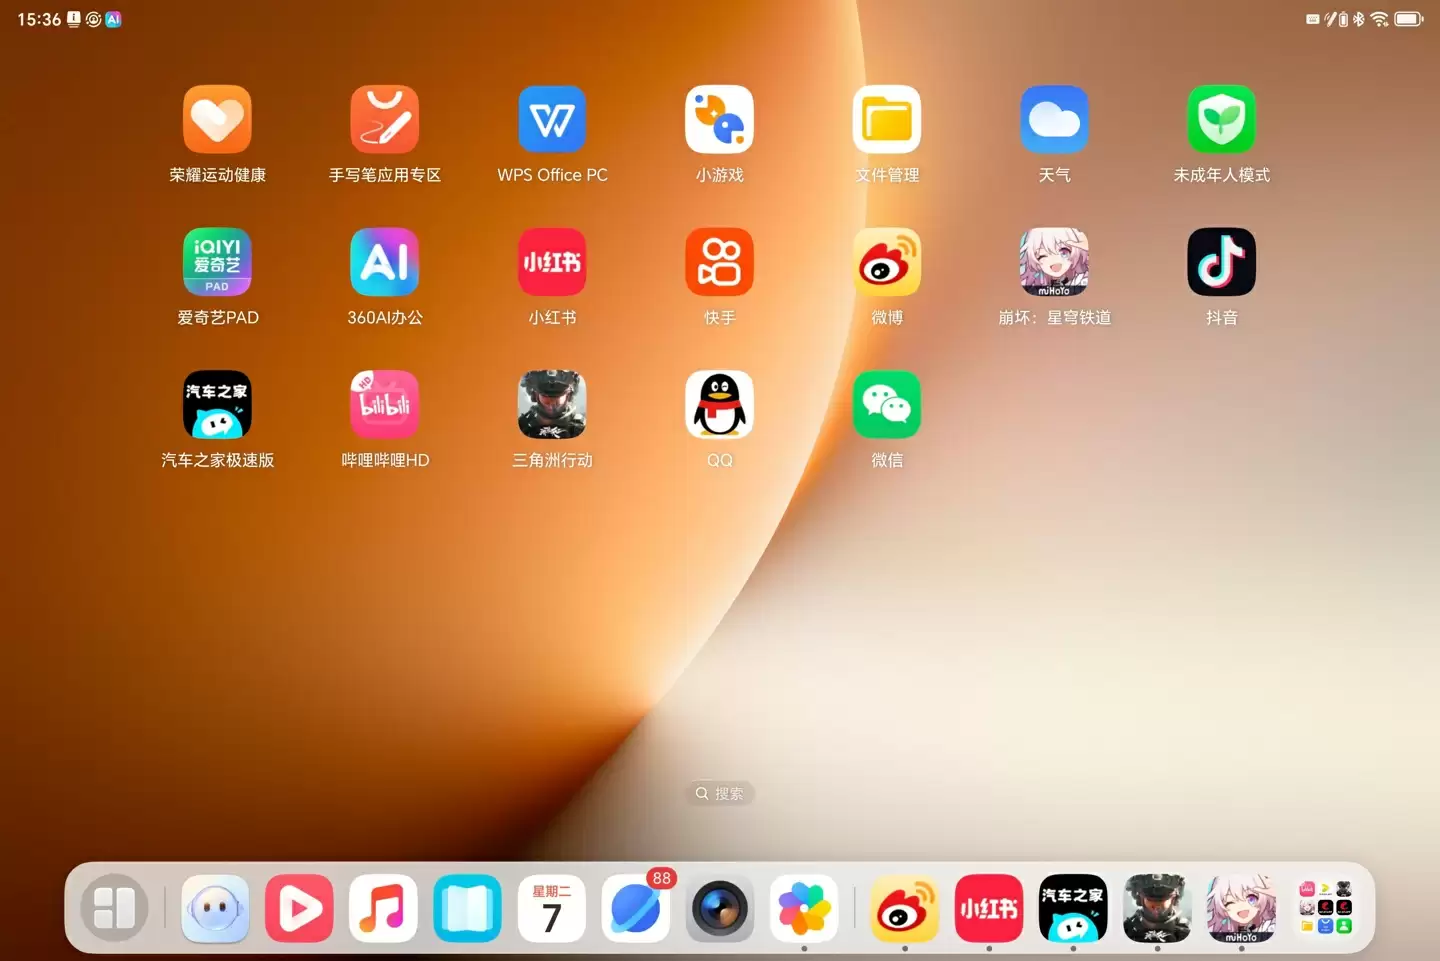Check the 天气 weather app
This screenshot has width=1440, height=961.
(x=1054, y=119)
